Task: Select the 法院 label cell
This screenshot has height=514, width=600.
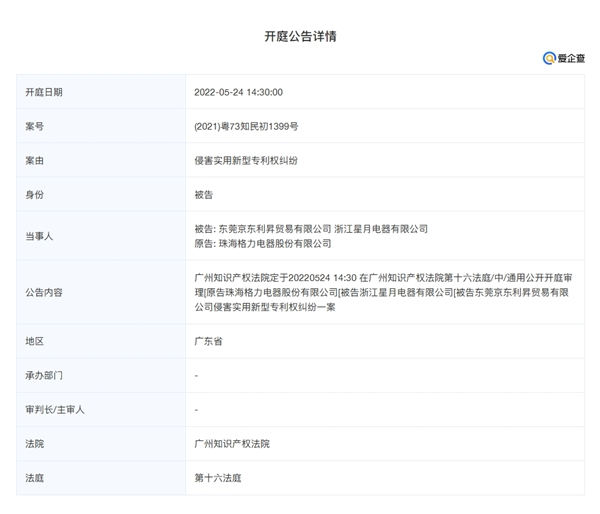Action: point(101,444)
